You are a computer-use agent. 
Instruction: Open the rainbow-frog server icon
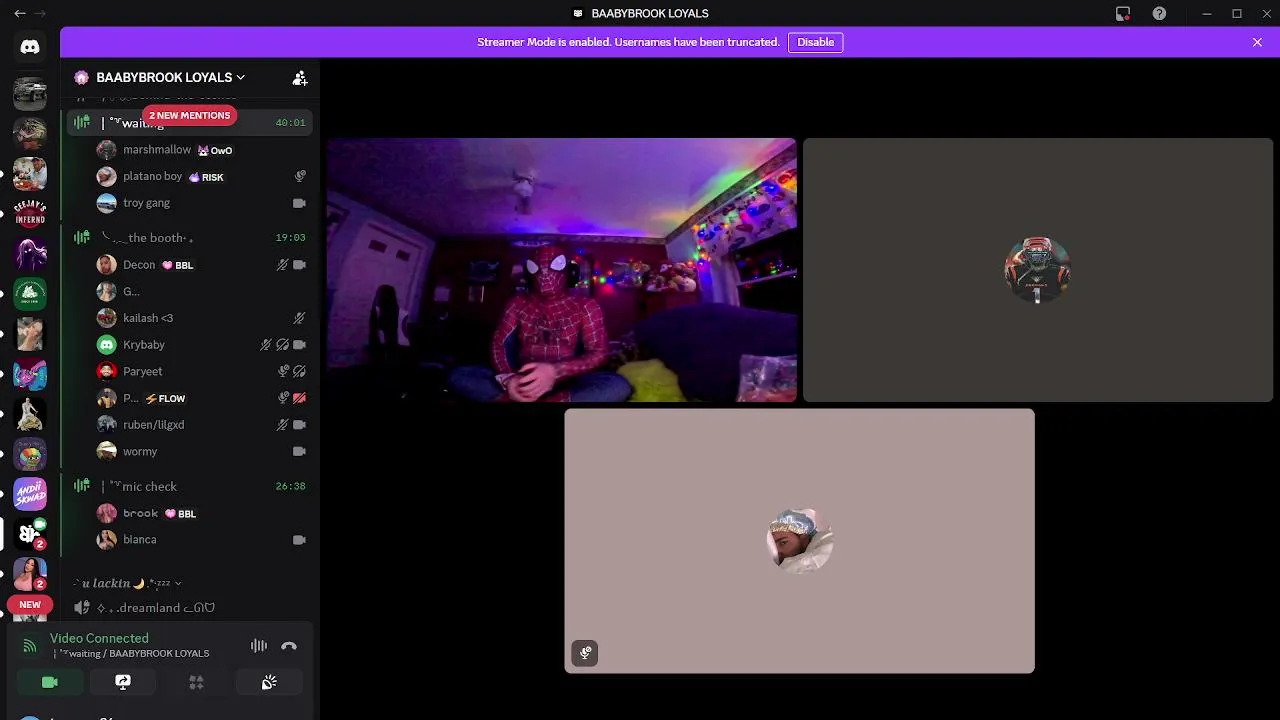click(30, 454)
